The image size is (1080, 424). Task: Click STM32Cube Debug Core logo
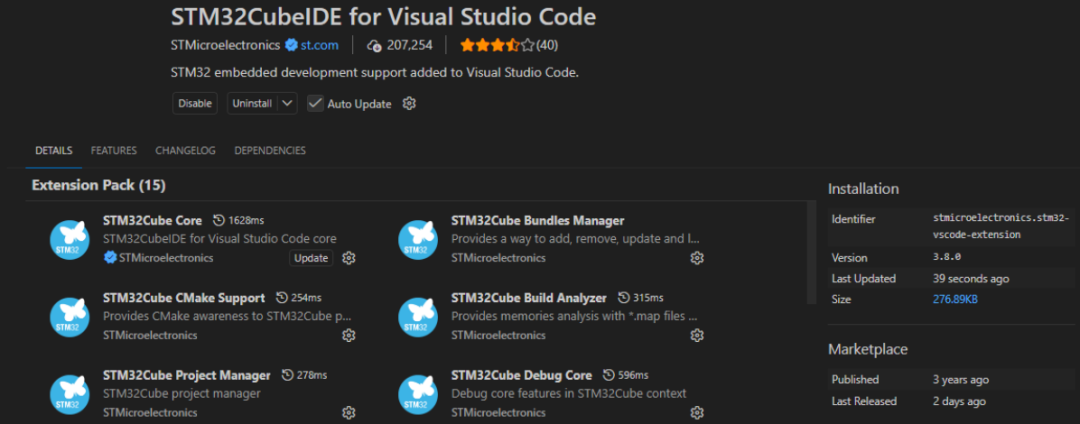(418, 394)
